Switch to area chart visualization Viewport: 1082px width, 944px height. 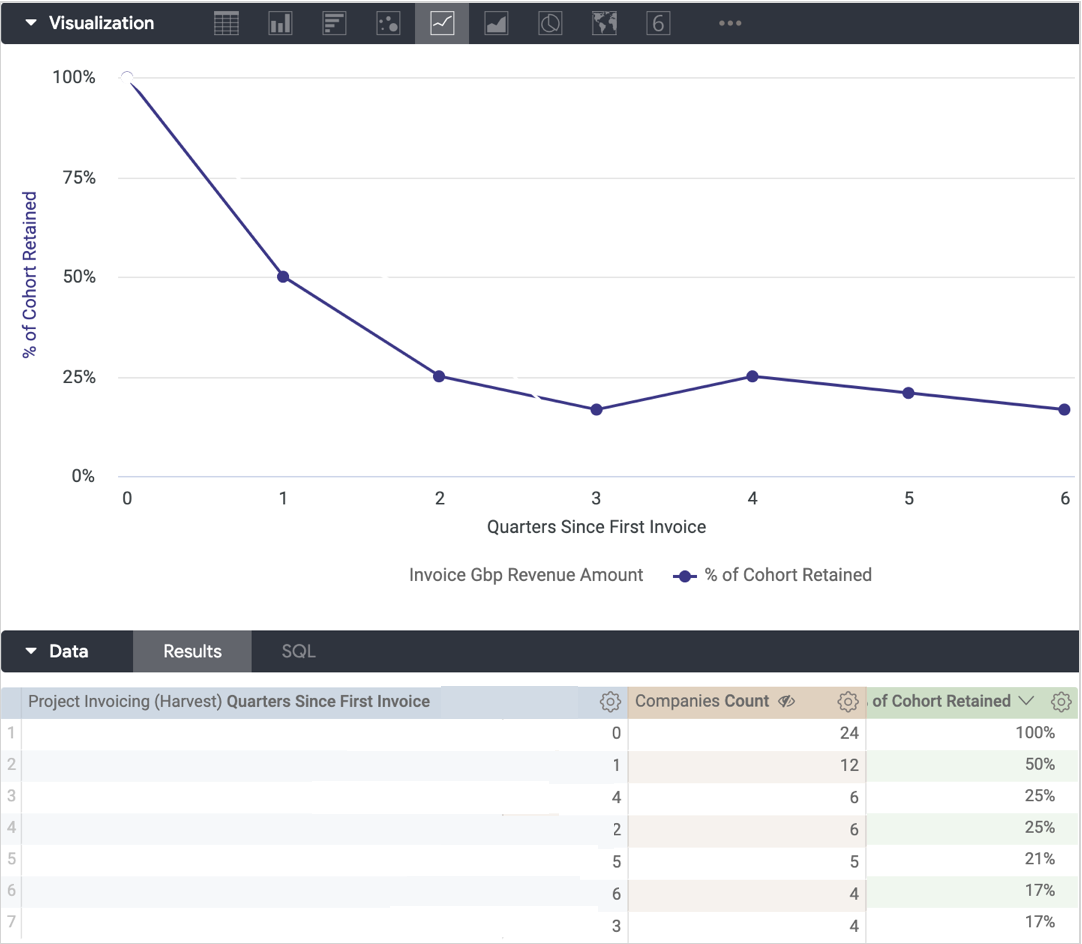496,23
